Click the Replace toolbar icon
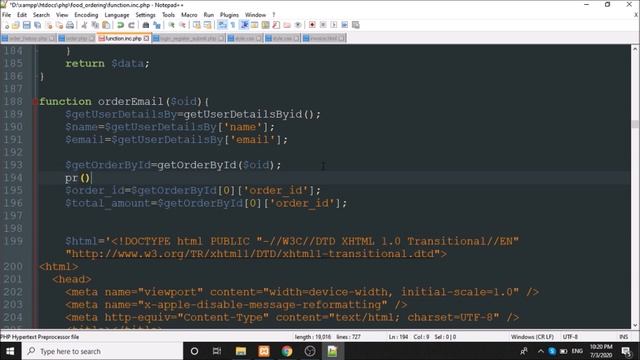This screenshot has height=360, width=640. coord(157,25)
